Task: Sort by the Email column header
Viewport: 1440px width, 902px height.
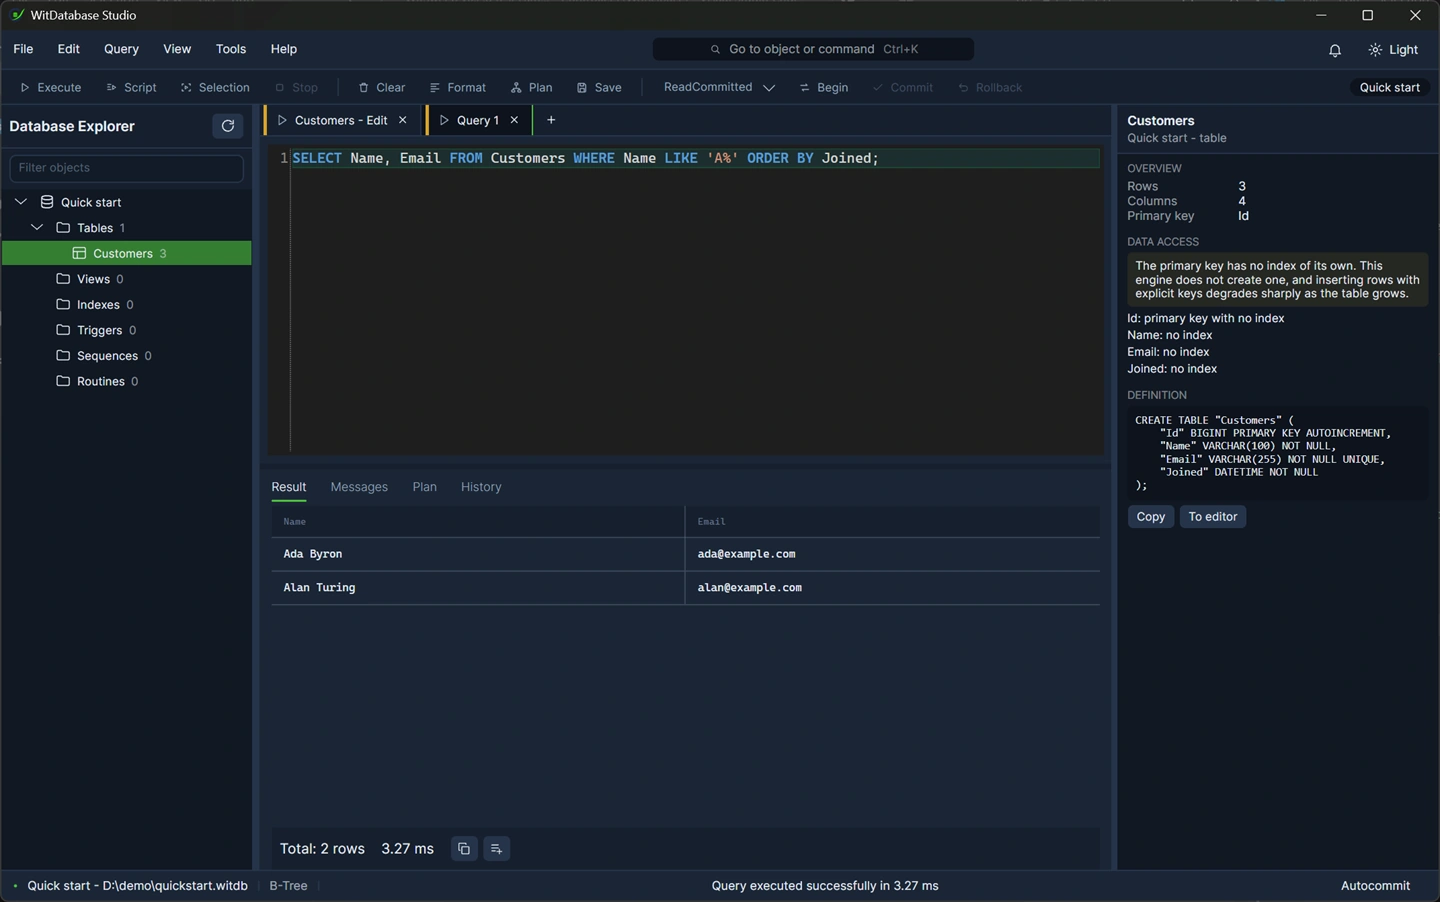Action: pos(892,522)
